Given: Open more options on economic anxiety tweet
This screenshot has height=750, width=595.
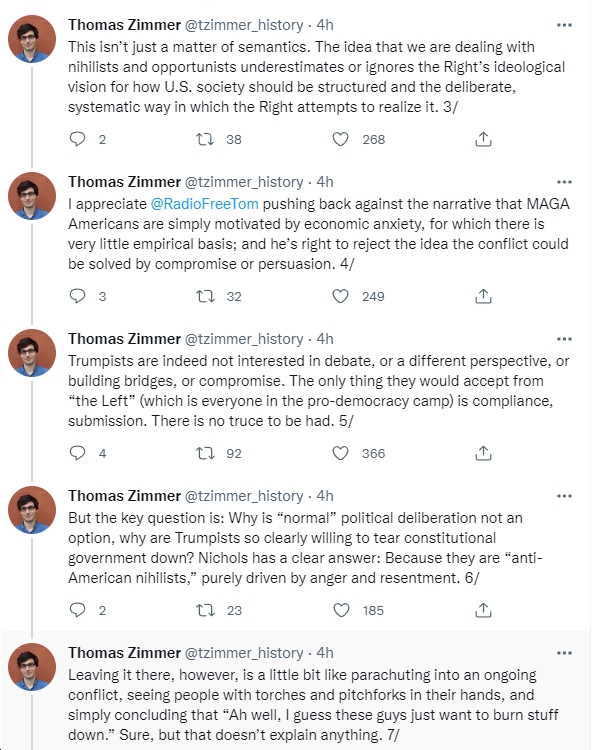Looking at the screenshot, I should [x=564, y=182].
